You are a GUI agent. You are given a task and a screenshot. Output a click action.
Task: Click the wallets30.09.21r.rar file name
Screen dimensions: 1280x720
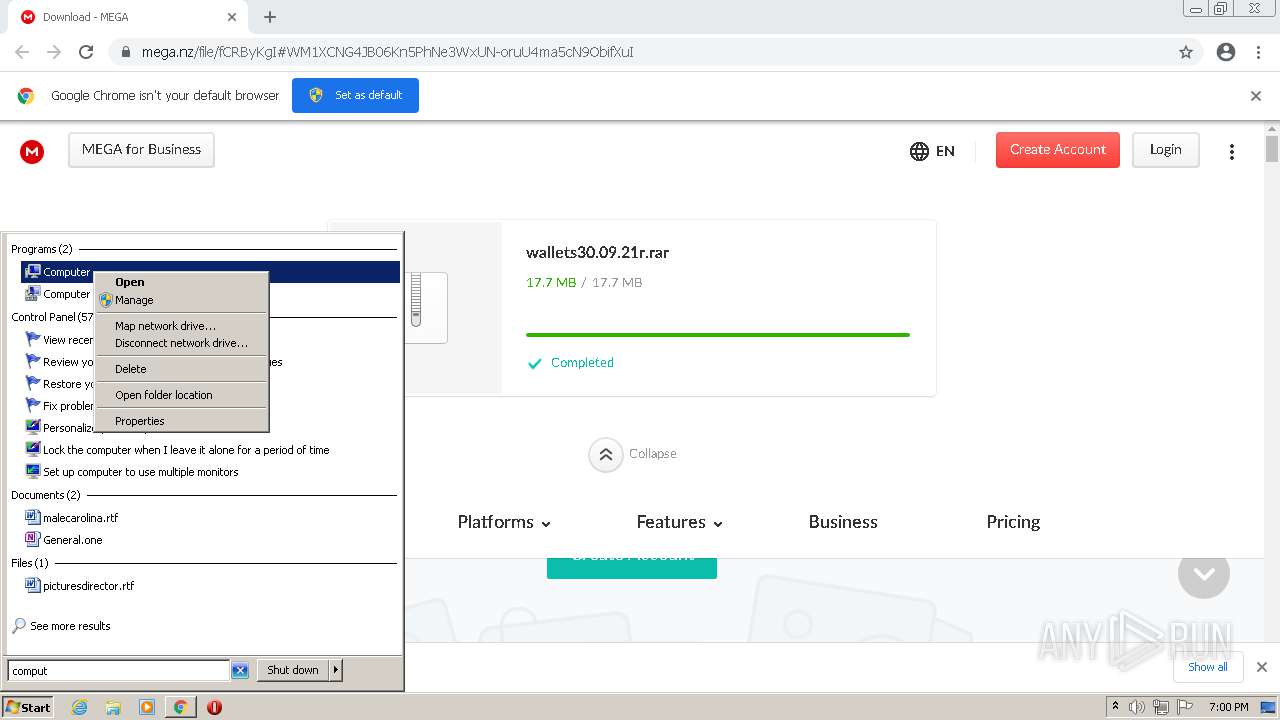[597, 253]
